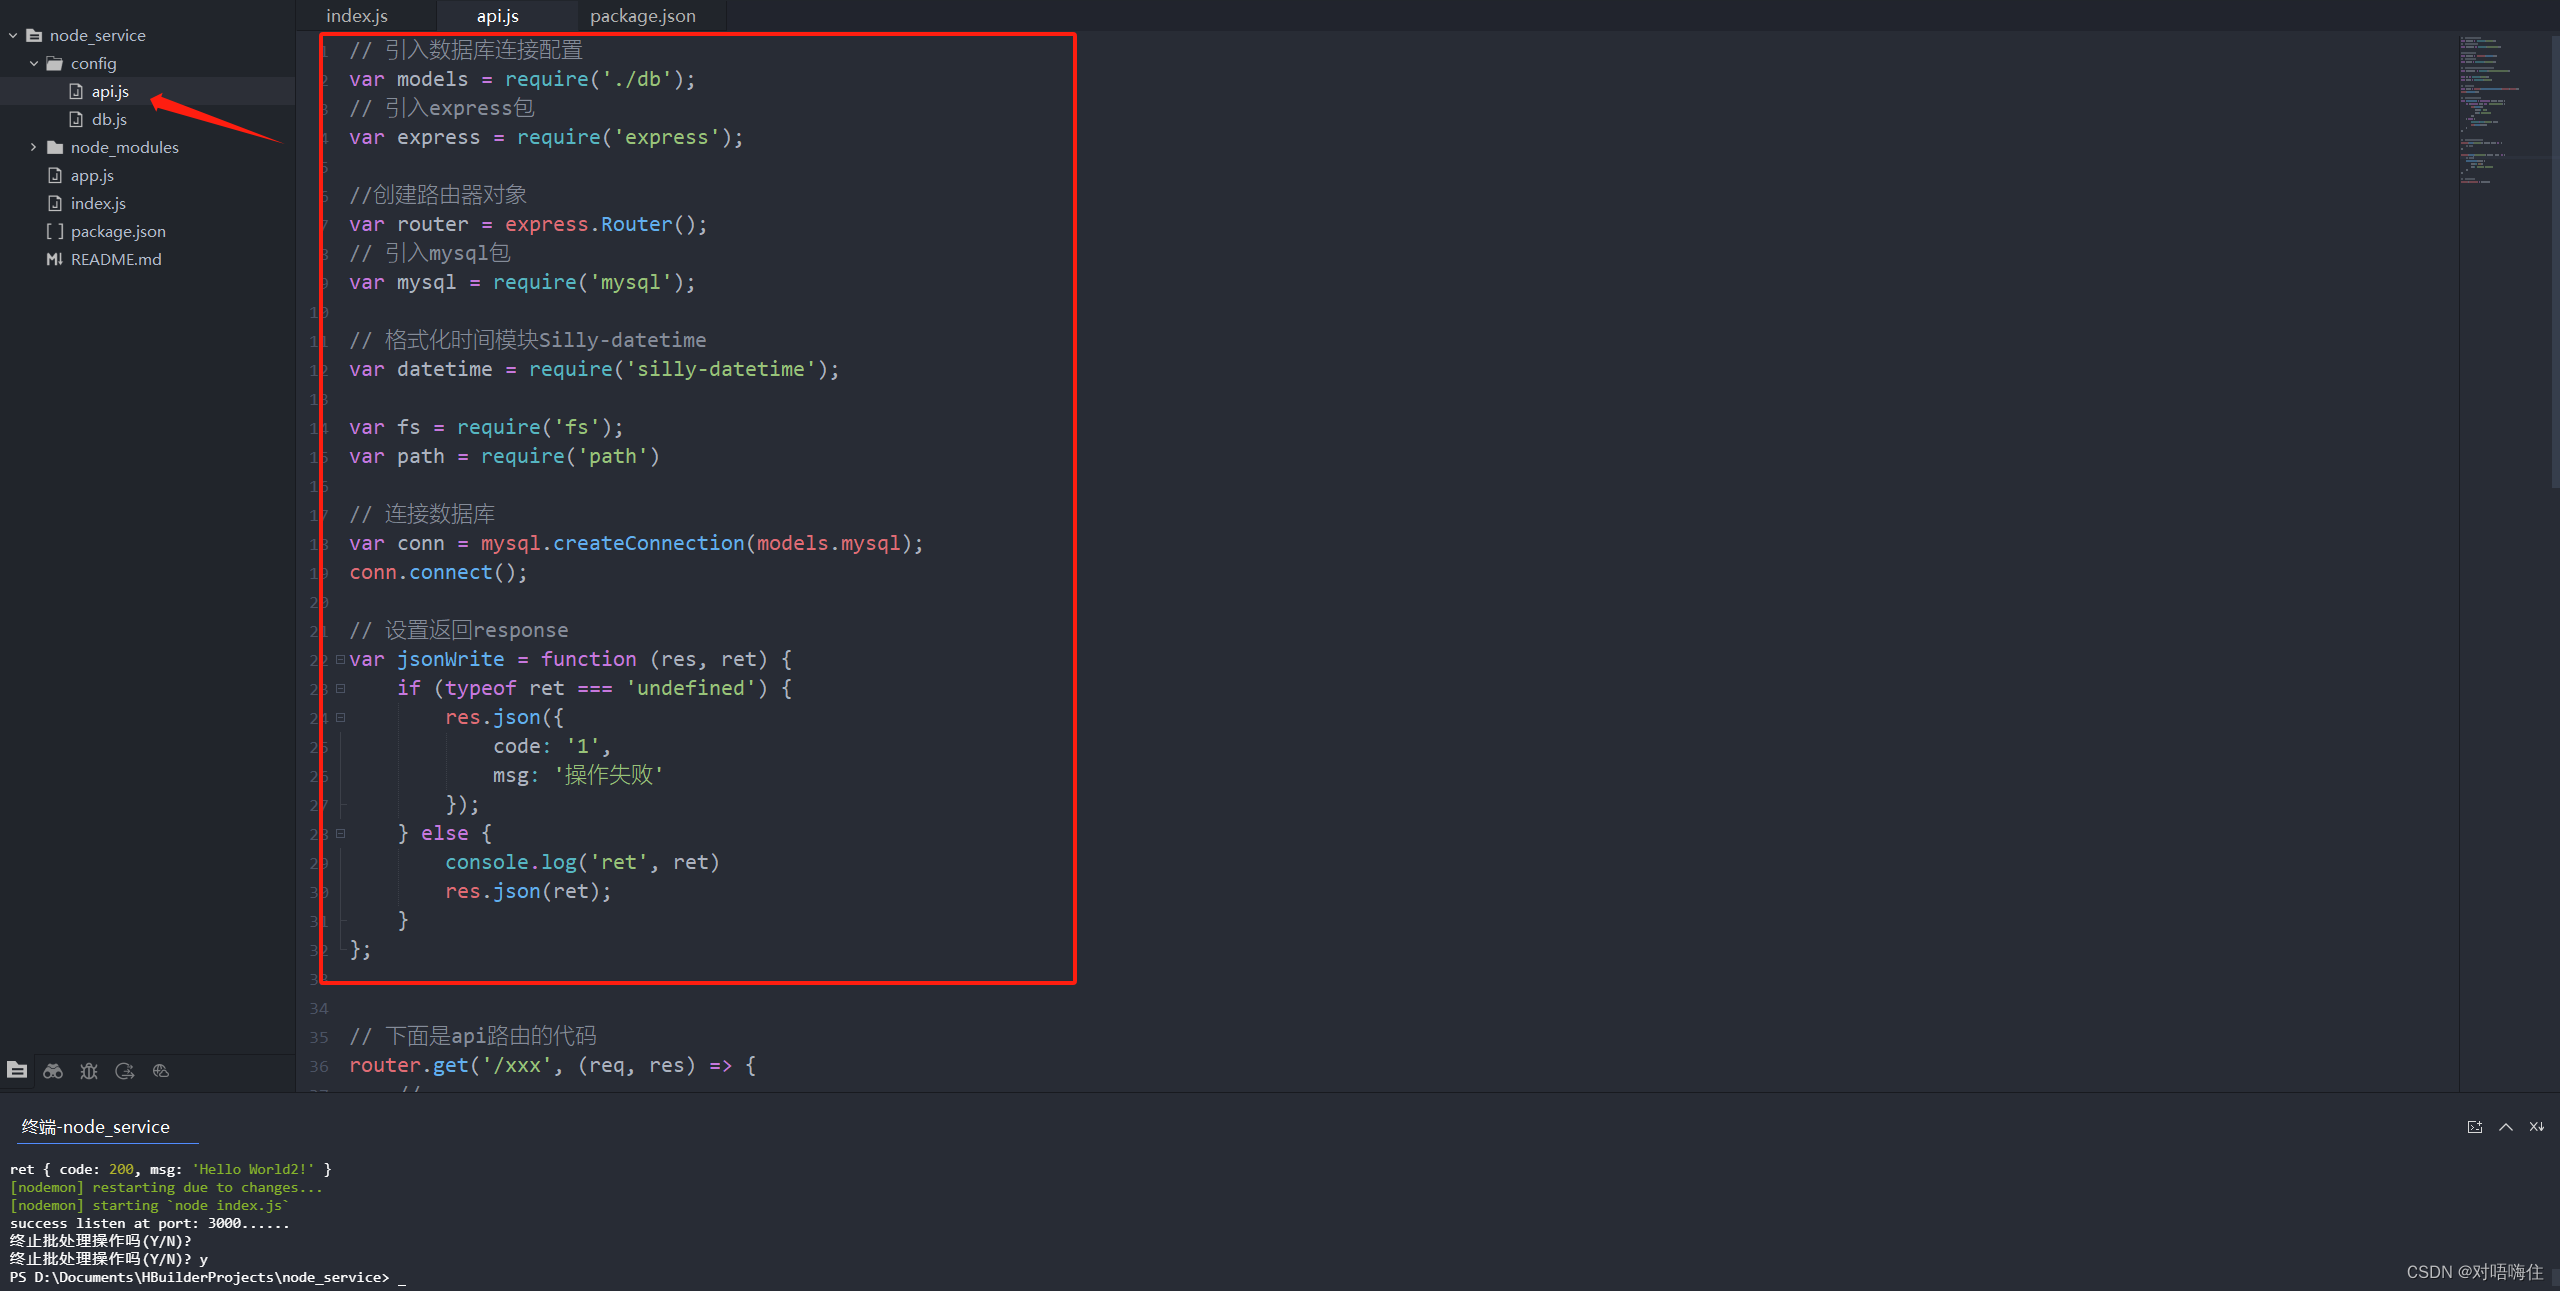Image resolution: width=2560 pixels, height=1291 pixels.
Task: Click the editor vertical scrollbar thumb
Action: (x=2554, y=260)
